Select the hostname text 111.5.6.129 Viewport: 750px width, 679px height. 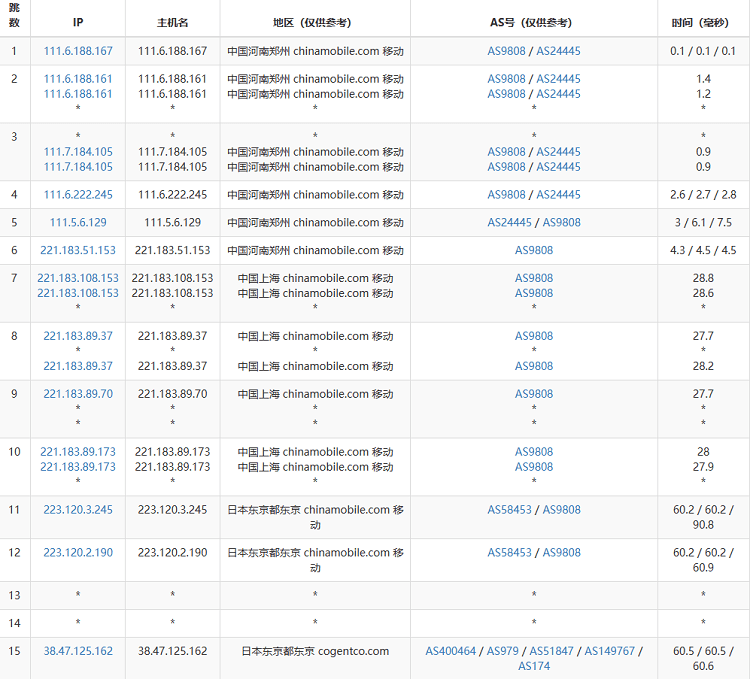click(x=173, y=222)
